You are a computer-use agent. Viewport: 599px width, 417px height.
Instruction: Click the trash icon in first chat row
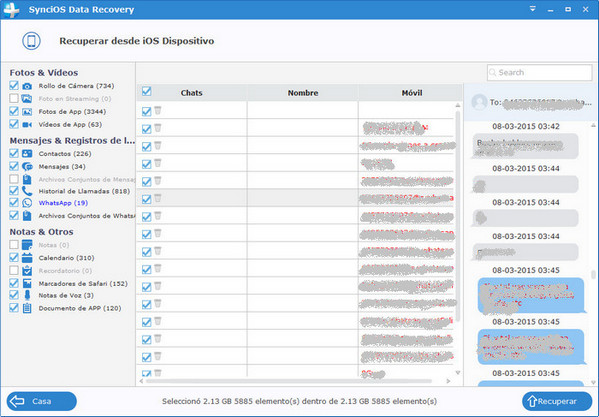tap(157, 111)
